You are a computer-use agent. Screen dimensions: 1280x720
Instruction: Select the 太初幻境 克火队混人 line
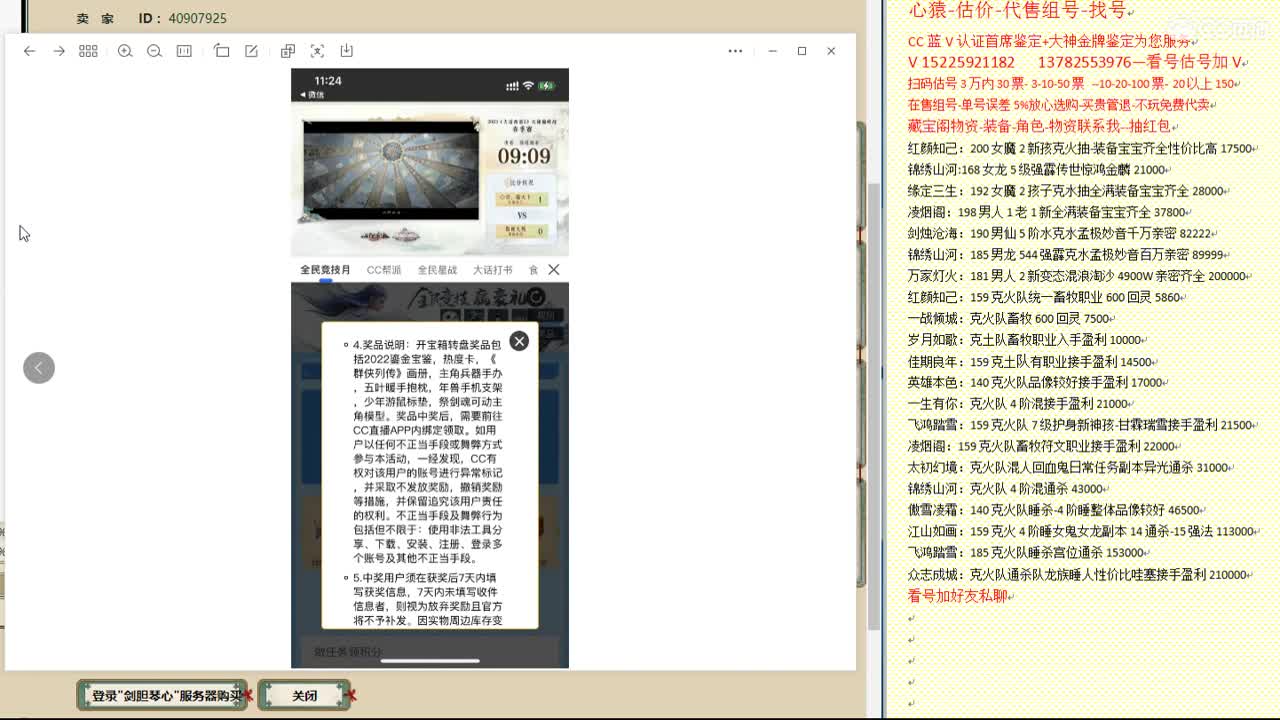pos(1068,467)
